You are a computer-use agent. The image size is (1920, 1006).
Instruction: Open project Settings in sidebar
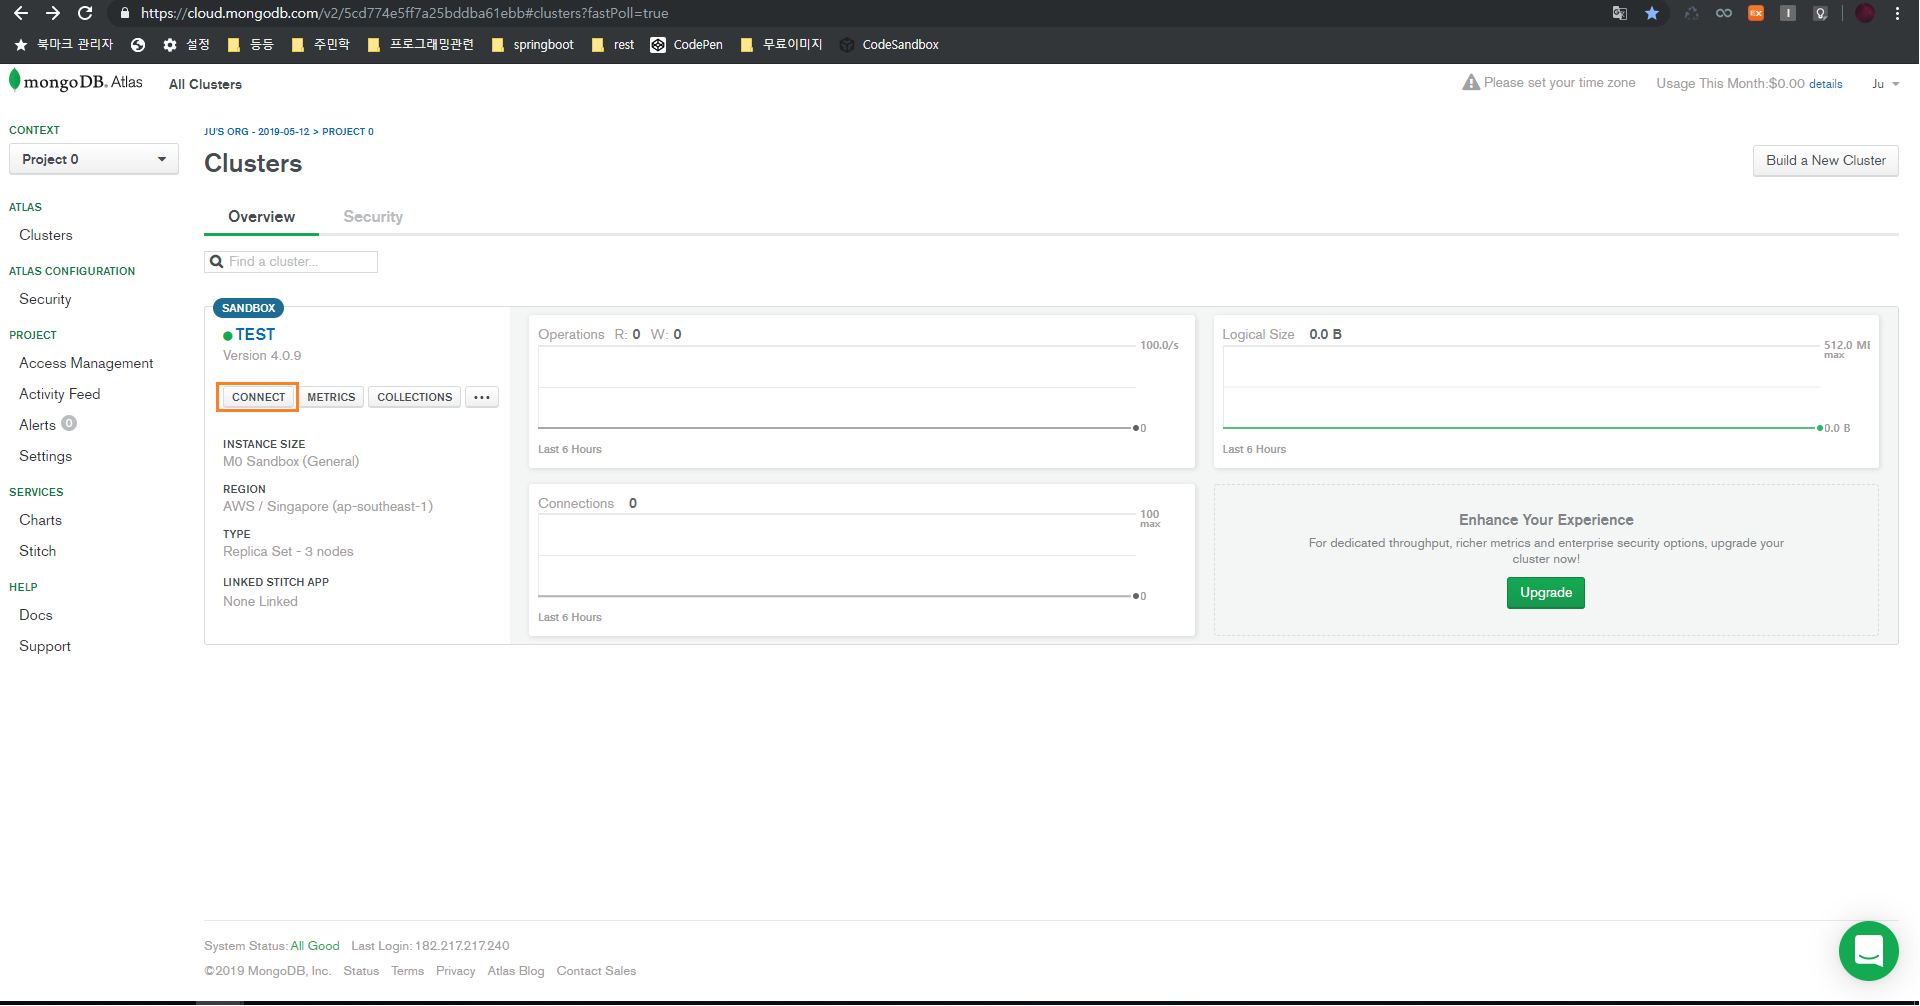coord(46,456)
